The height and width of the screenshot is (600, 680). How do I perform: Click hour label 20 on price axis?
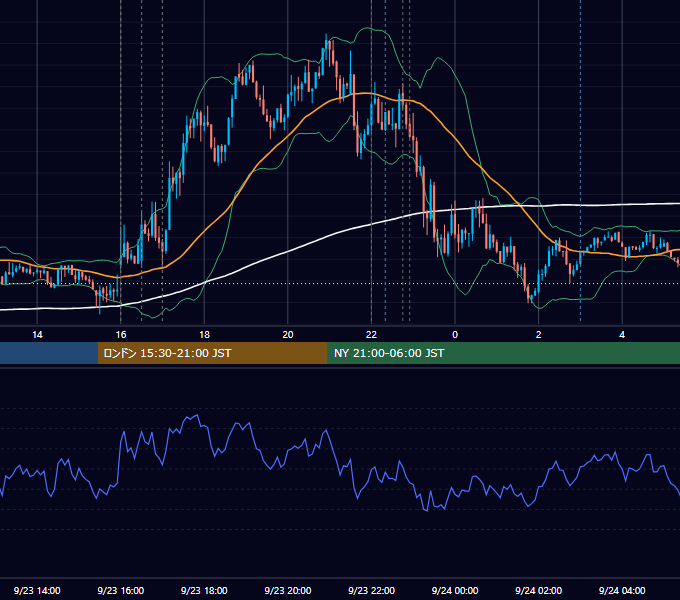[x=288, y=335]
